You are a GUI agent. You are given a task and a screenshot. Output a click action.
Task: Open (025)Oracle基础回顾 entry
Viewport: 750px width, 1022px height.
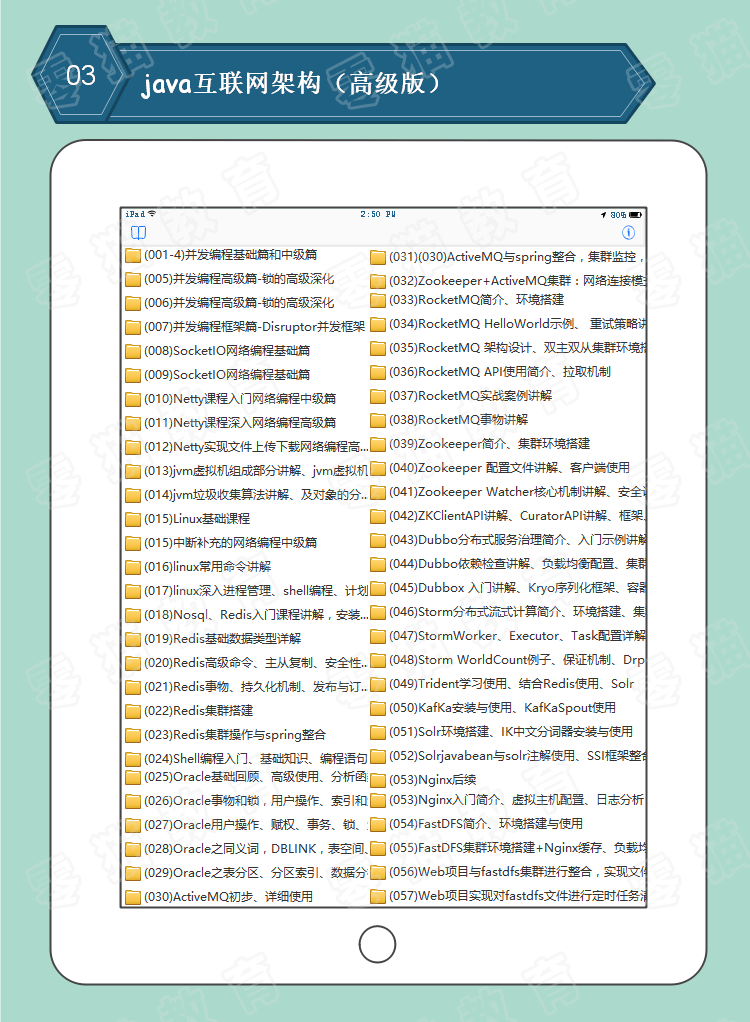coord(256,777)
